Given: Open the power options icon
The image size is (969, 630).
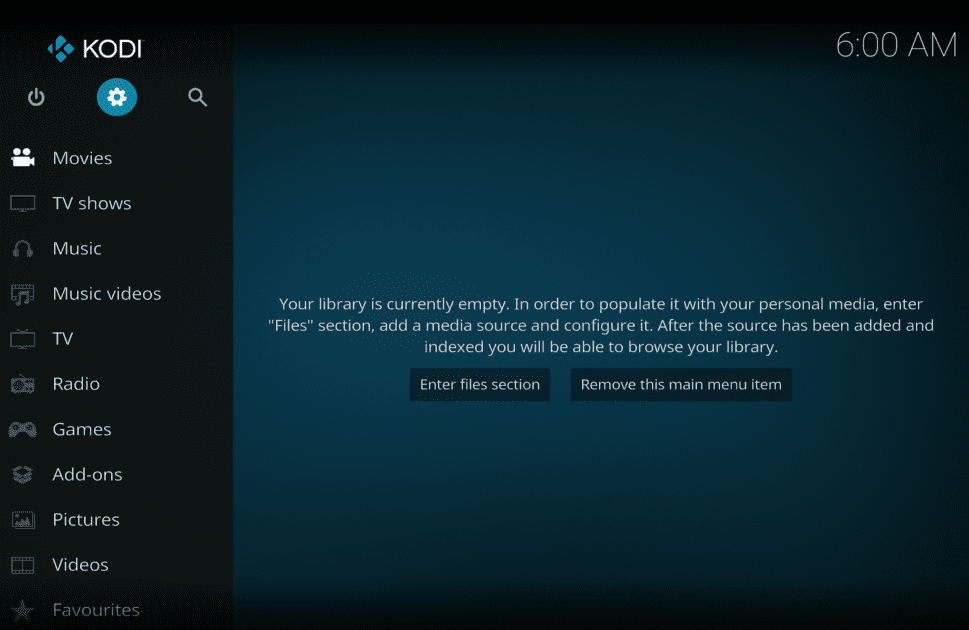Looking at the screenshot, I should (x=36, y=97).
